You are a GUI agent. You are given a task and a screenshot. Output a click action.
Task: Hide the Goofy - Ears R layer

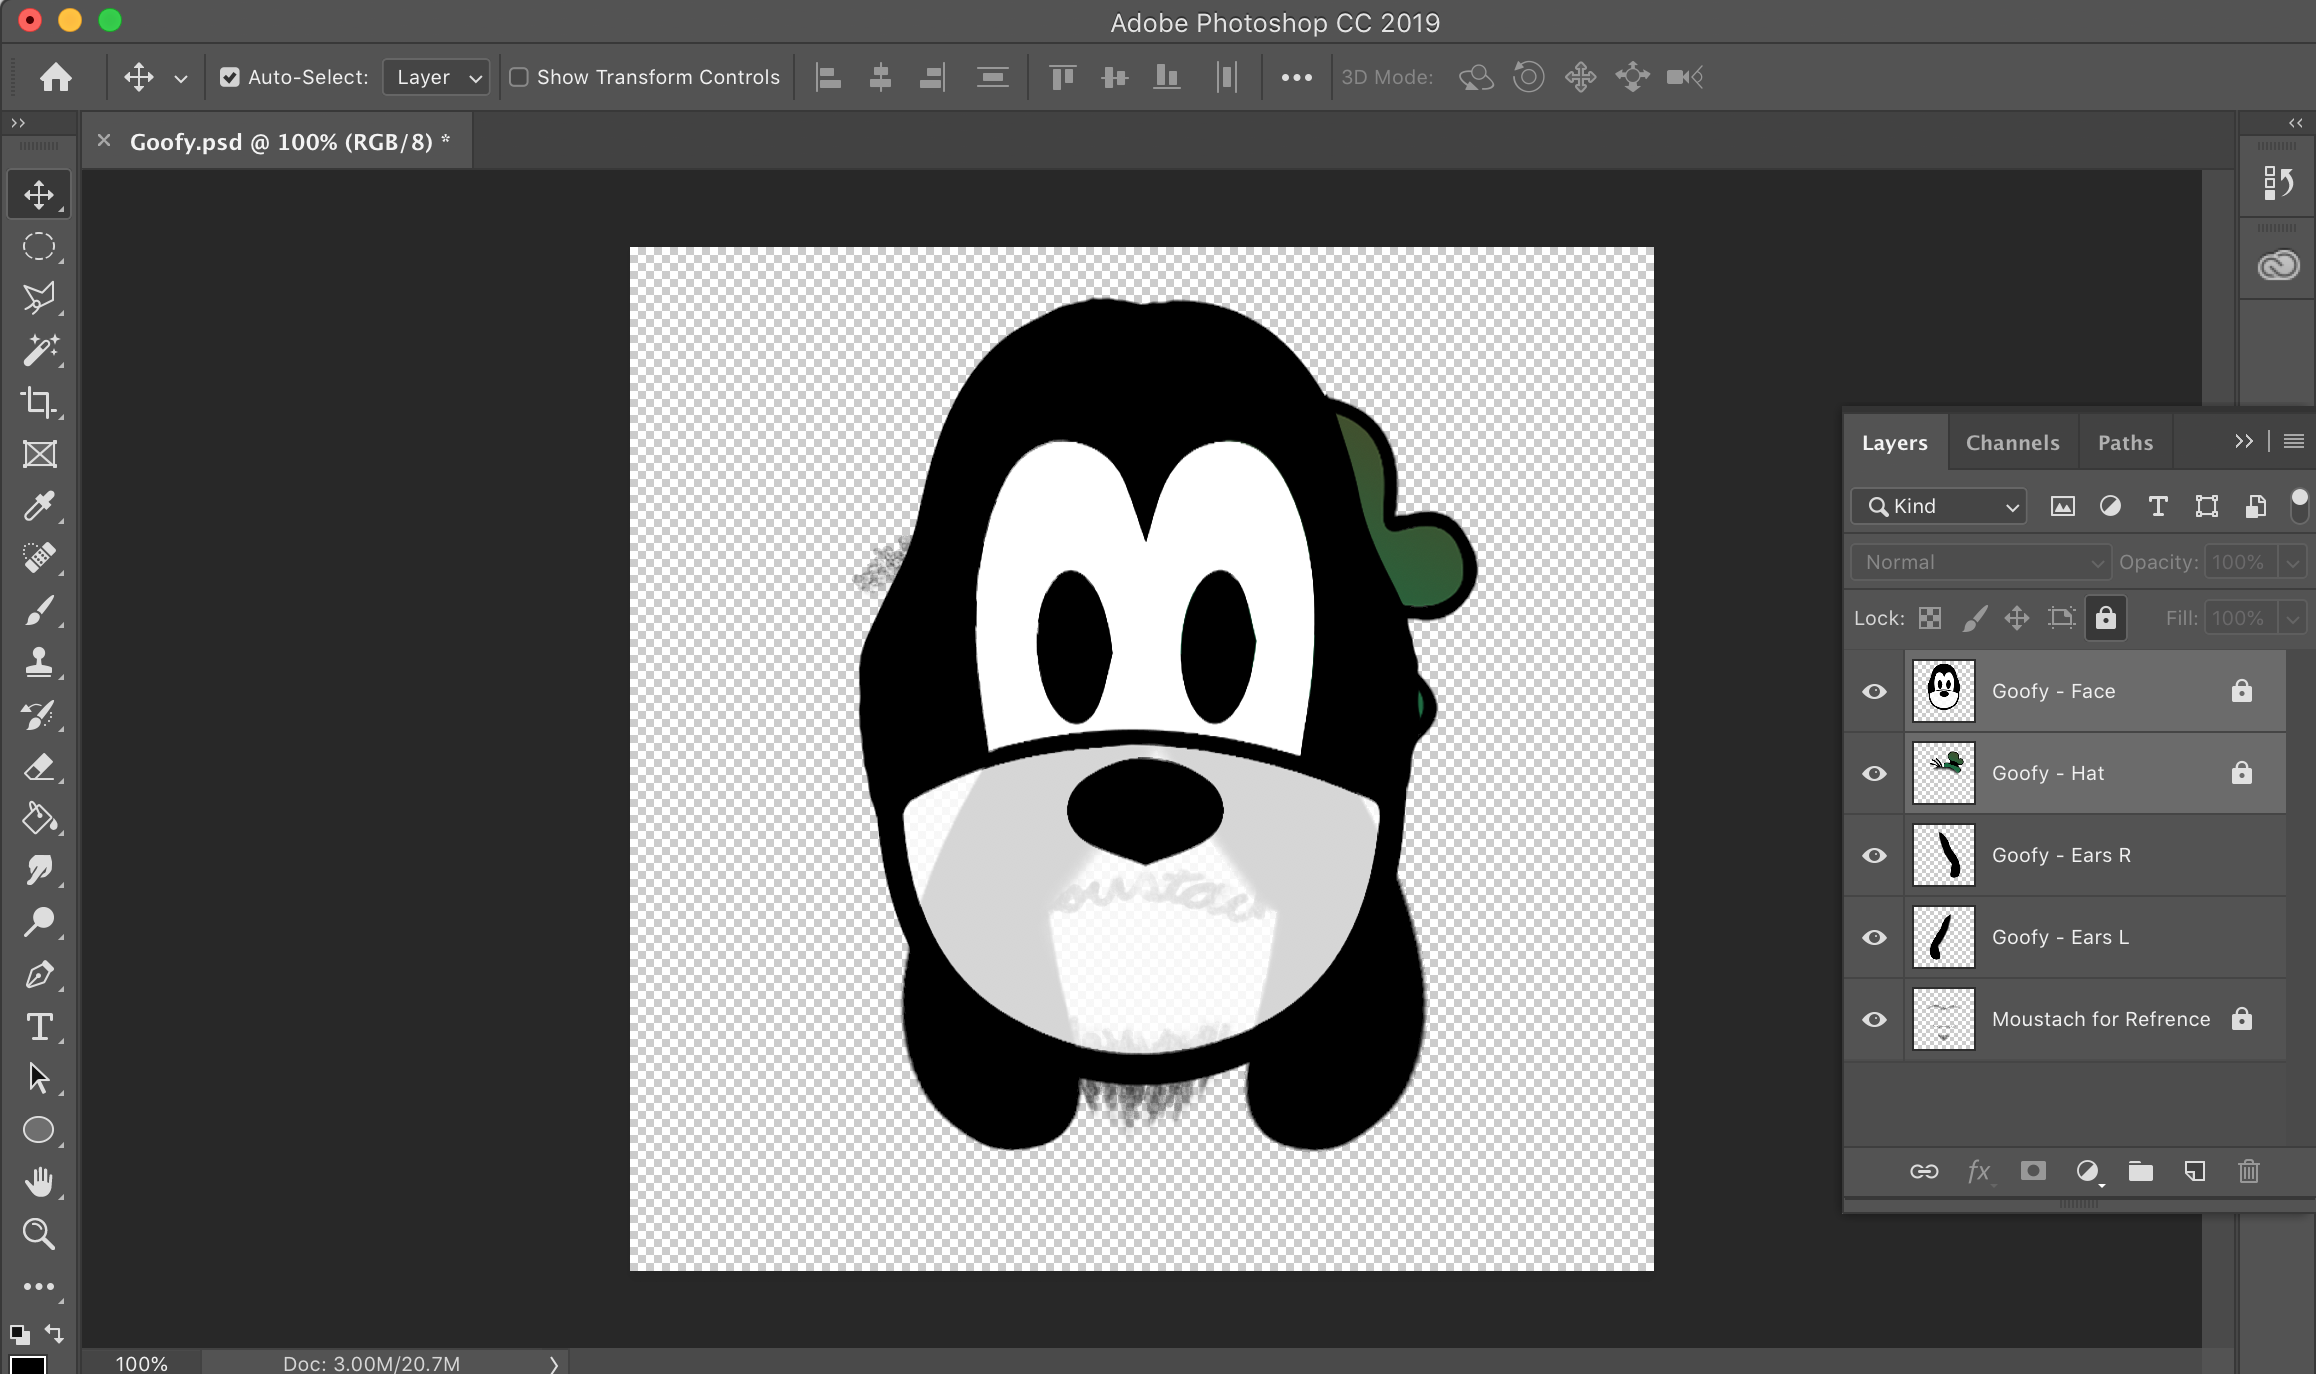point(1875,856)
